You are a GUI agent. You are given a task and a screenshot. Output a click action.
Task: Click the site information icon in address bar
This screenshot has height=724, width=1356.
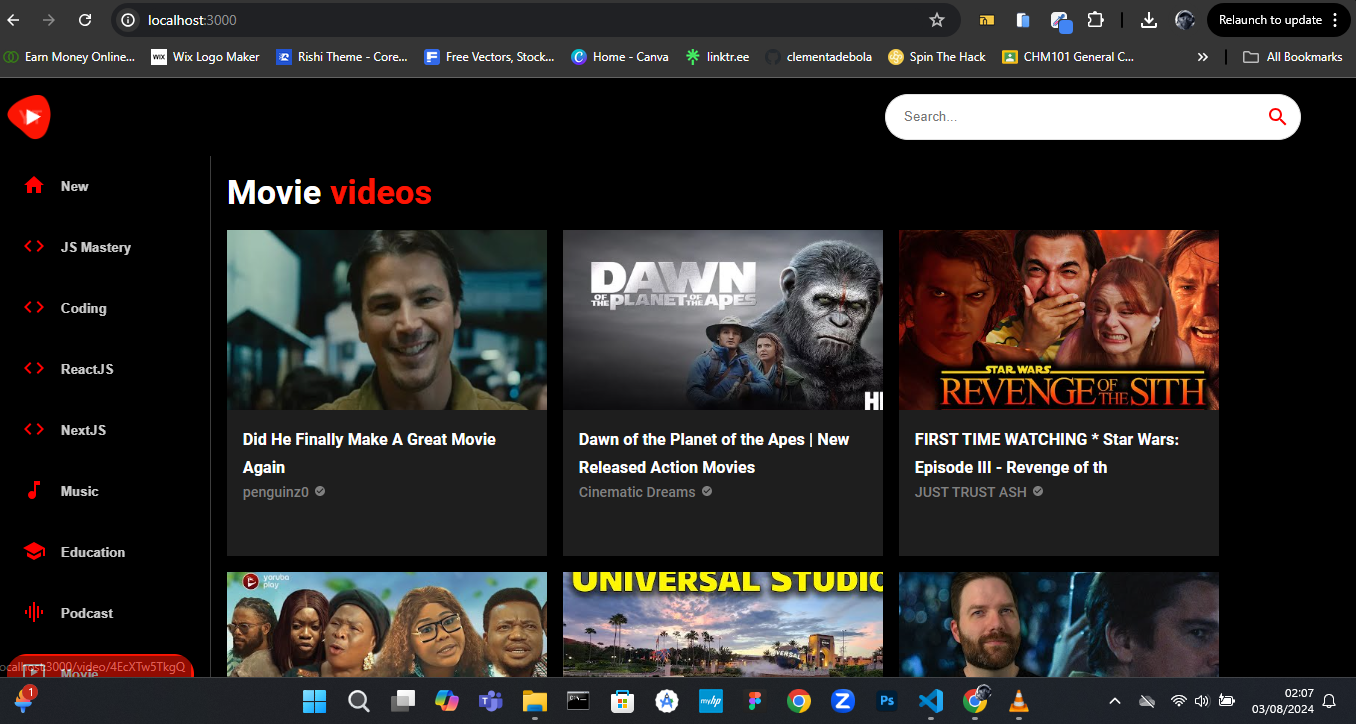point(128,20)
